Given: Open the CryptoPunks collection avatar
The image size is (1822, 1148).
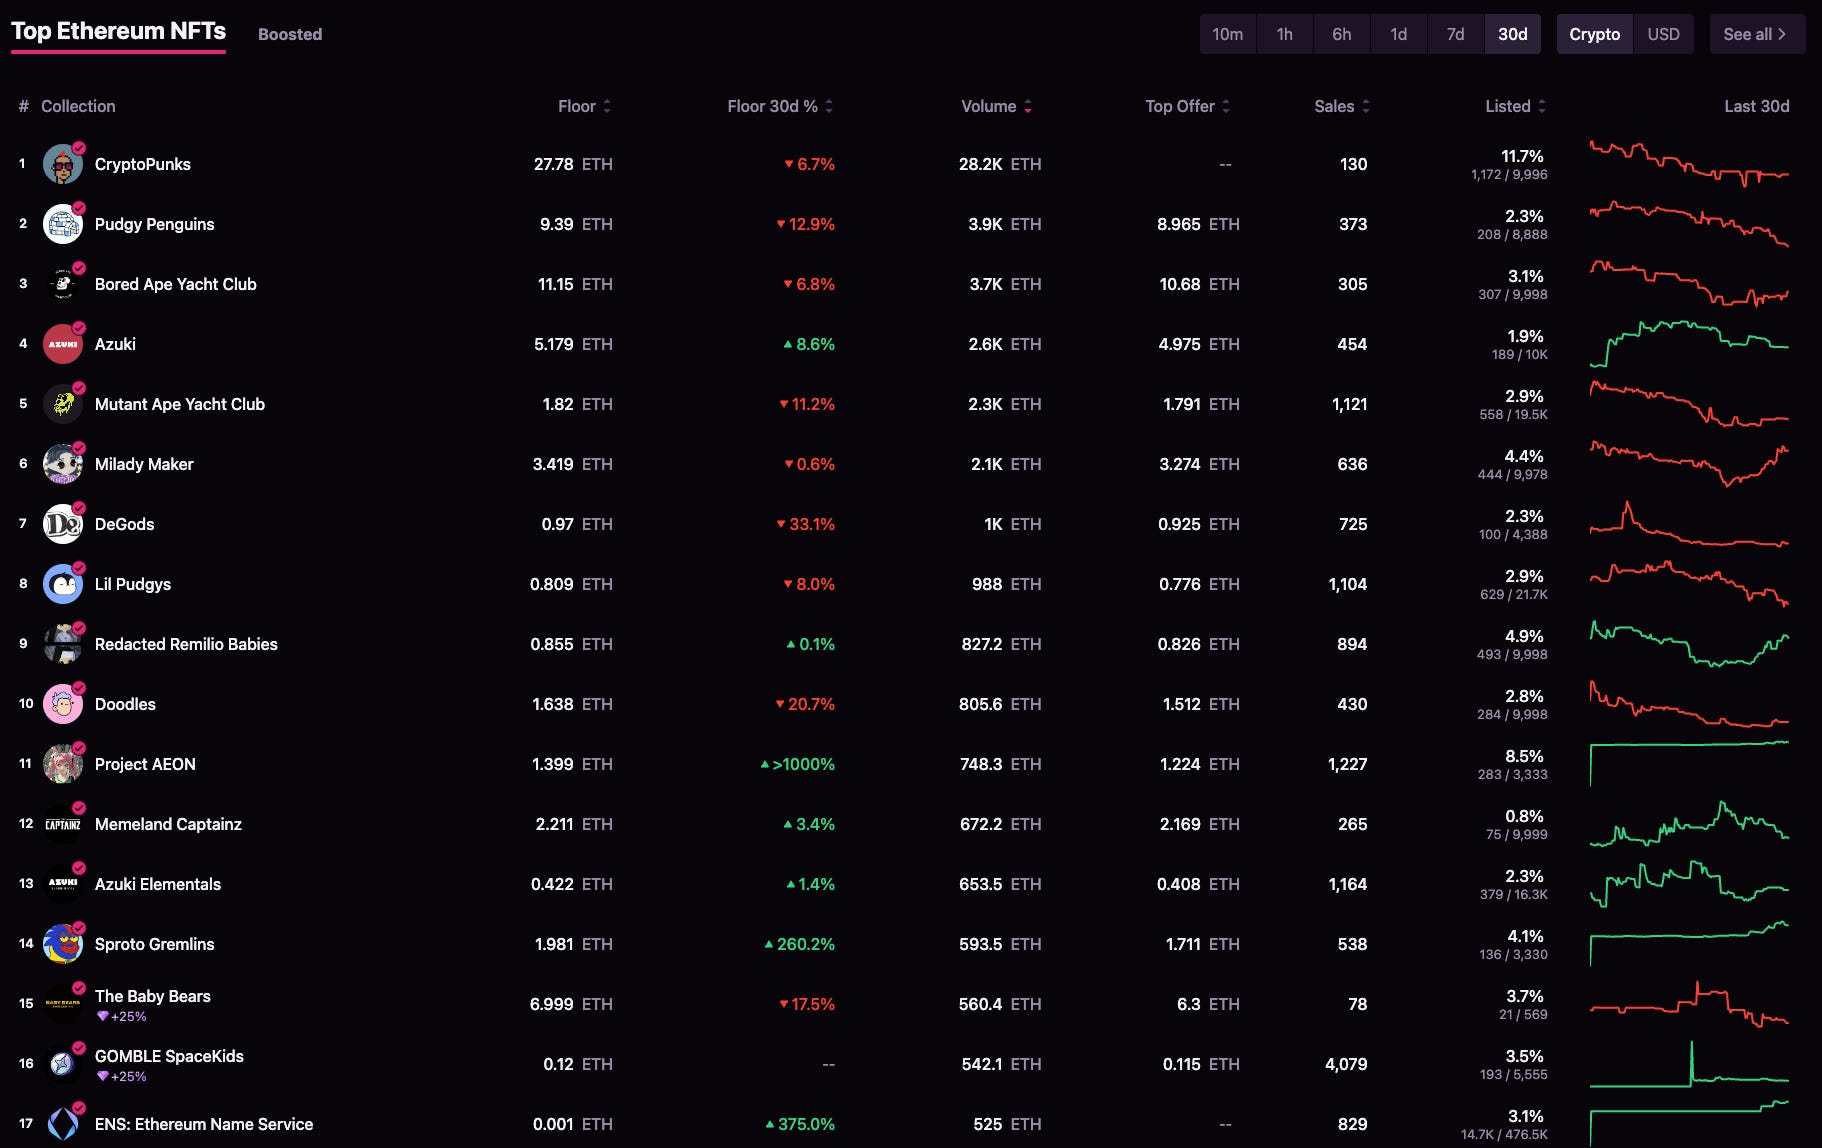Looking at the screenshot, I should click(63, 164).
